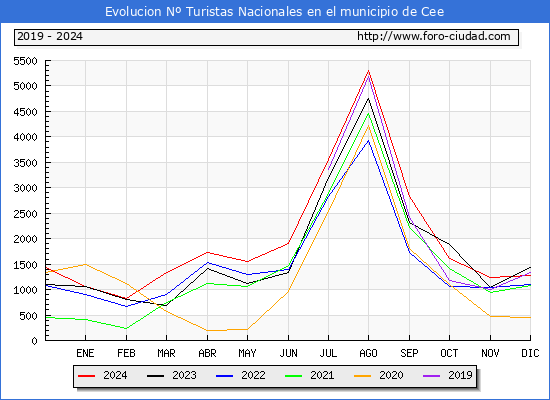Click the orange 2020 legend color line
This screenshot has height=400, width=550.
pyautogui.click(x=363, y=376)
